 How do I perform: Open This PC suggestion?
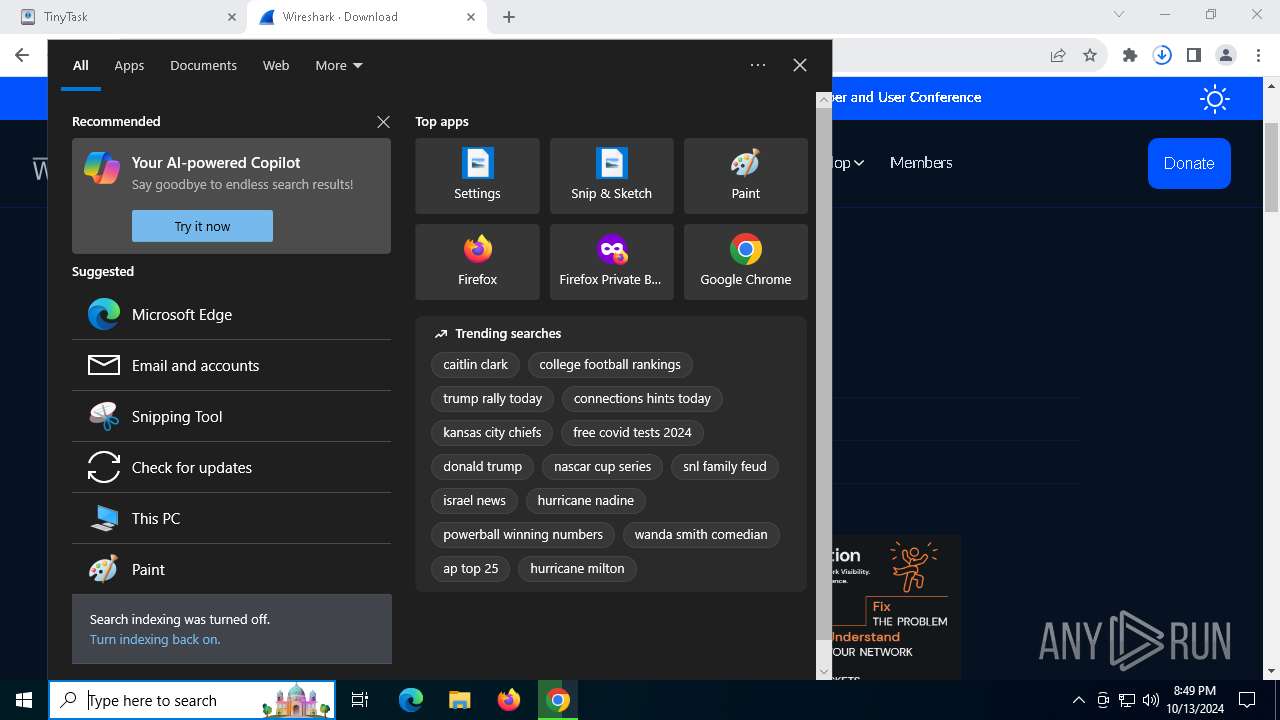tap(231, 518)
